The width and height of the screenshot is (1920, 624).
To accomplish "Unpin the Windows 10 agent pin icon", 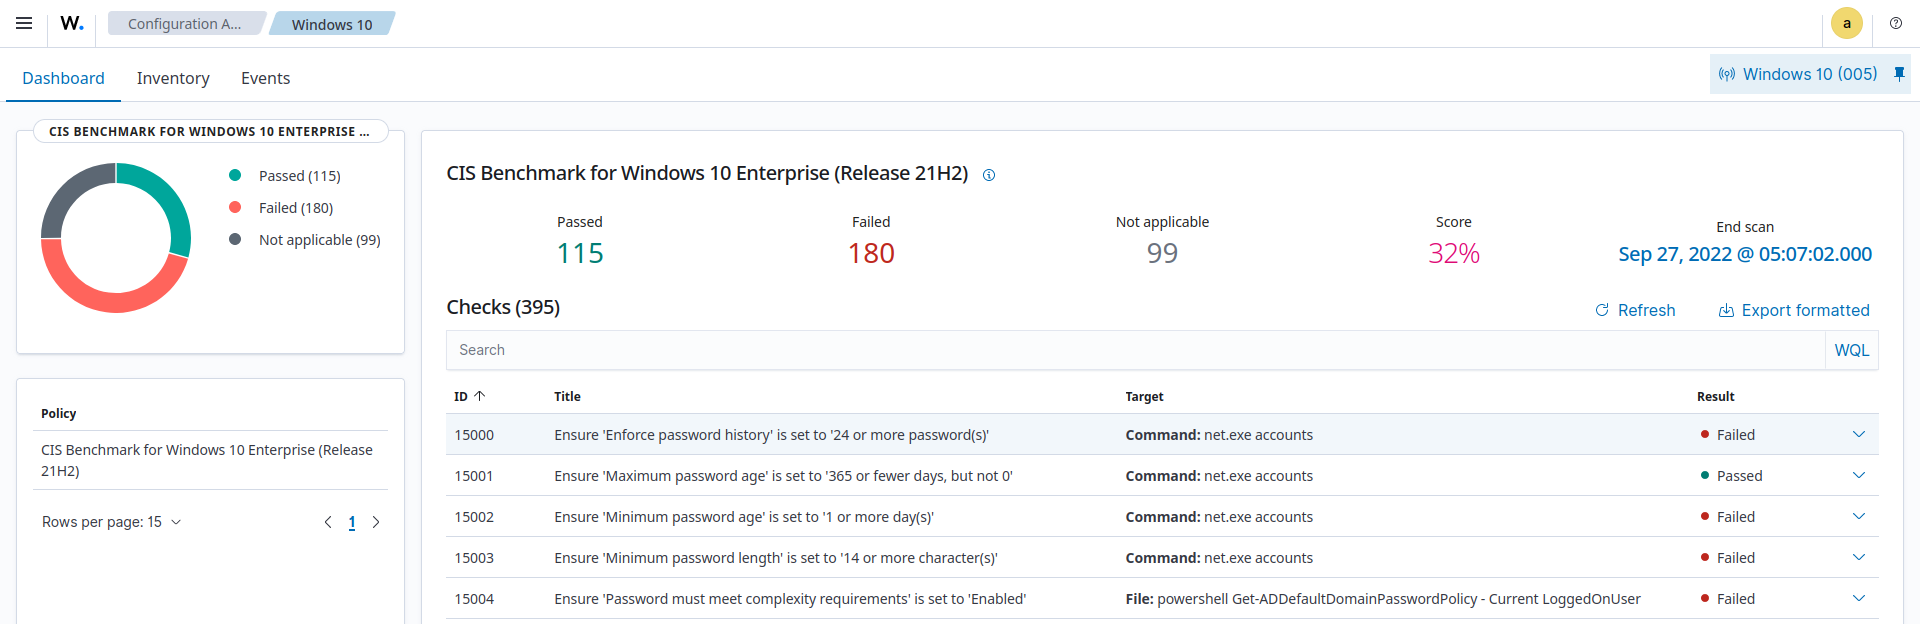I will point(1899,74).
